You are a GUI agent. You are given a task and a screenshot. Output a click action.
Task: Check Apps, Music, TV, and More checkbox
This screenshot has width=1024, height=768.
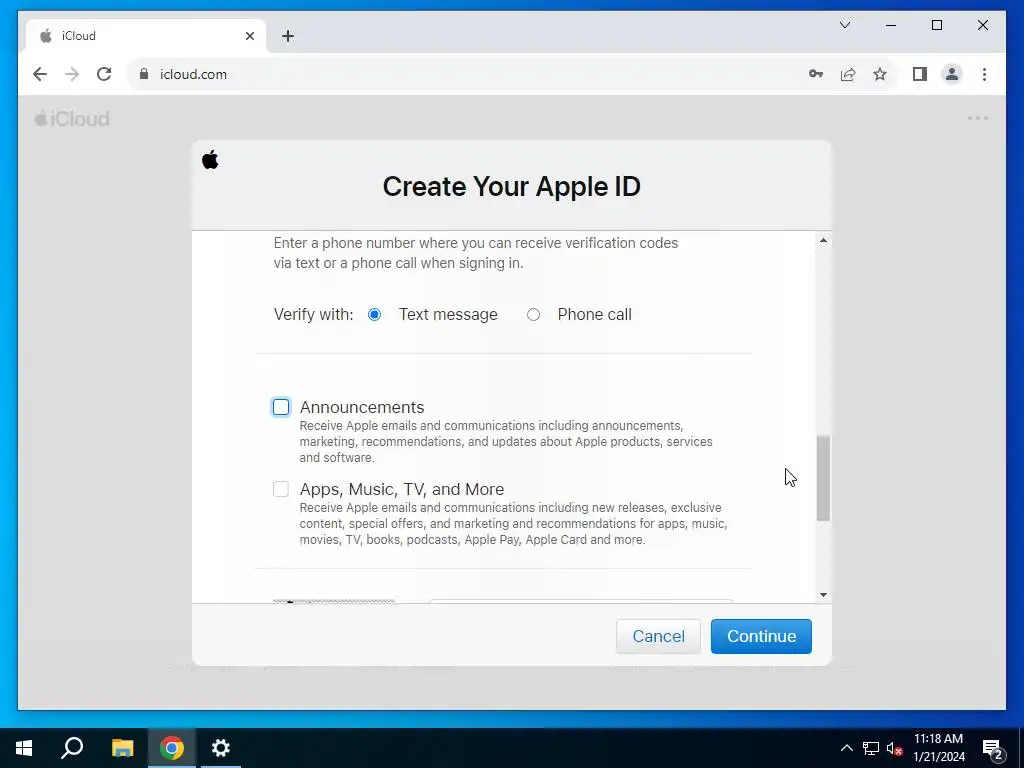point(281,489)
